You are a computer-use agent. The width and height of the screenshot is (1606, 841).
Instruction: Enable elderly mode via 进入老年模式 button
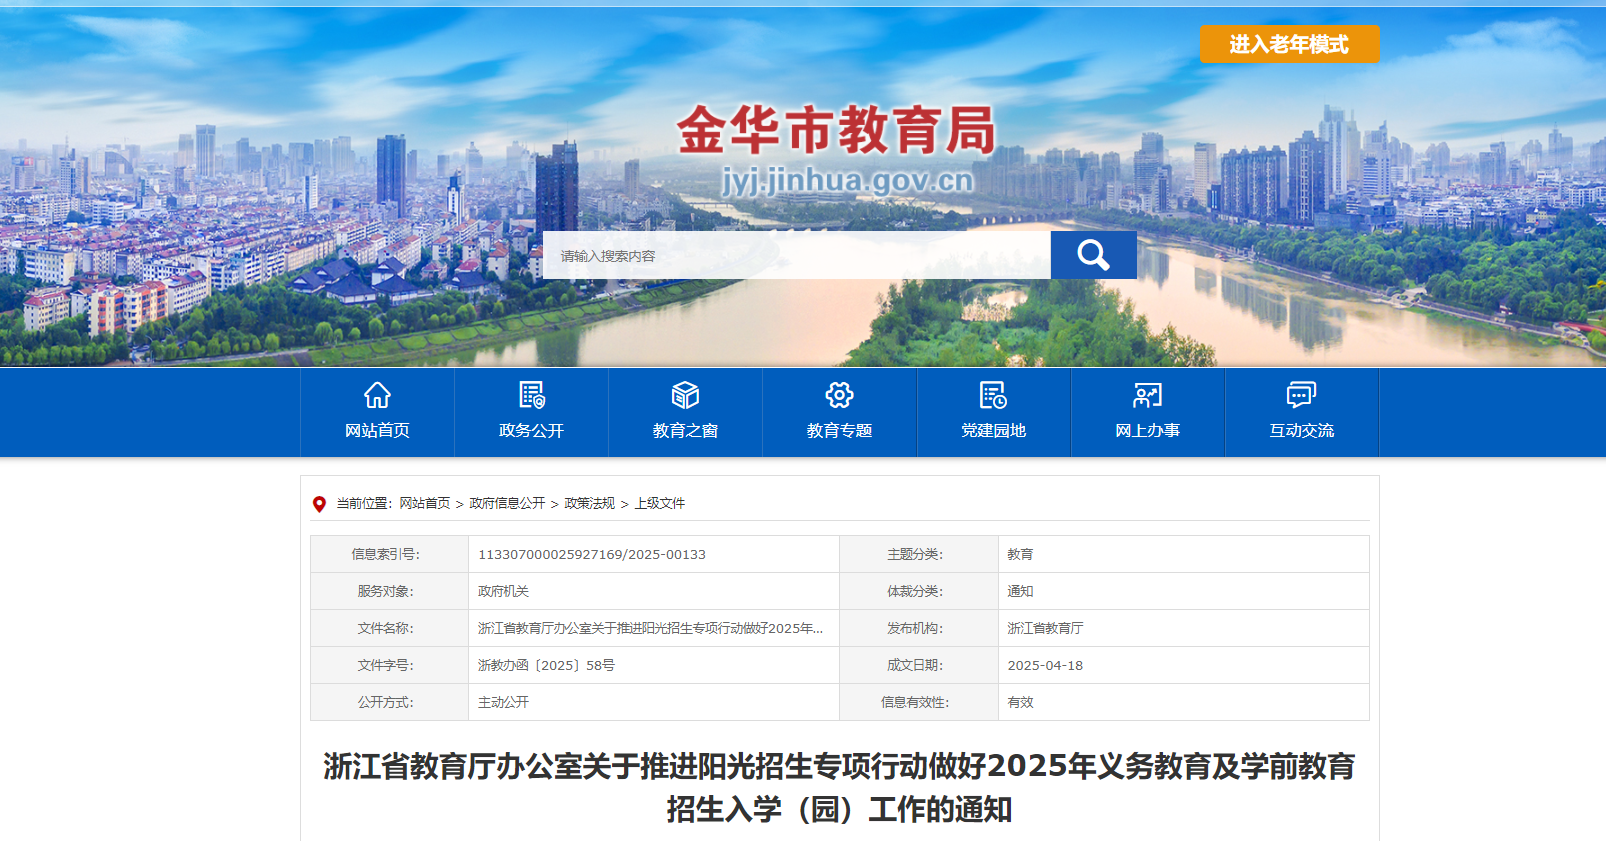(x=1289, y=44)
